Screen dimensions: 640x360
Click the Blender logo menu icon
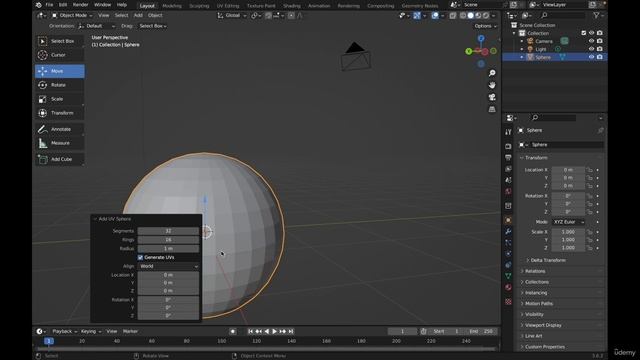38,5
